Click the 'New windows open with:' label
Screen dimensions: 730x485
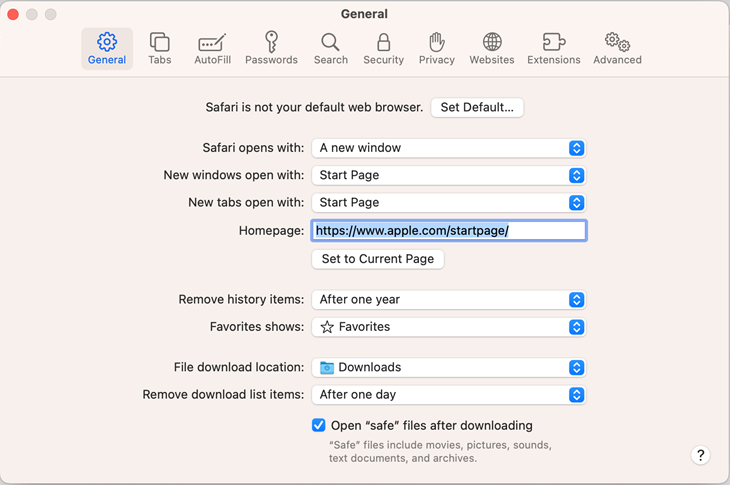234,175
